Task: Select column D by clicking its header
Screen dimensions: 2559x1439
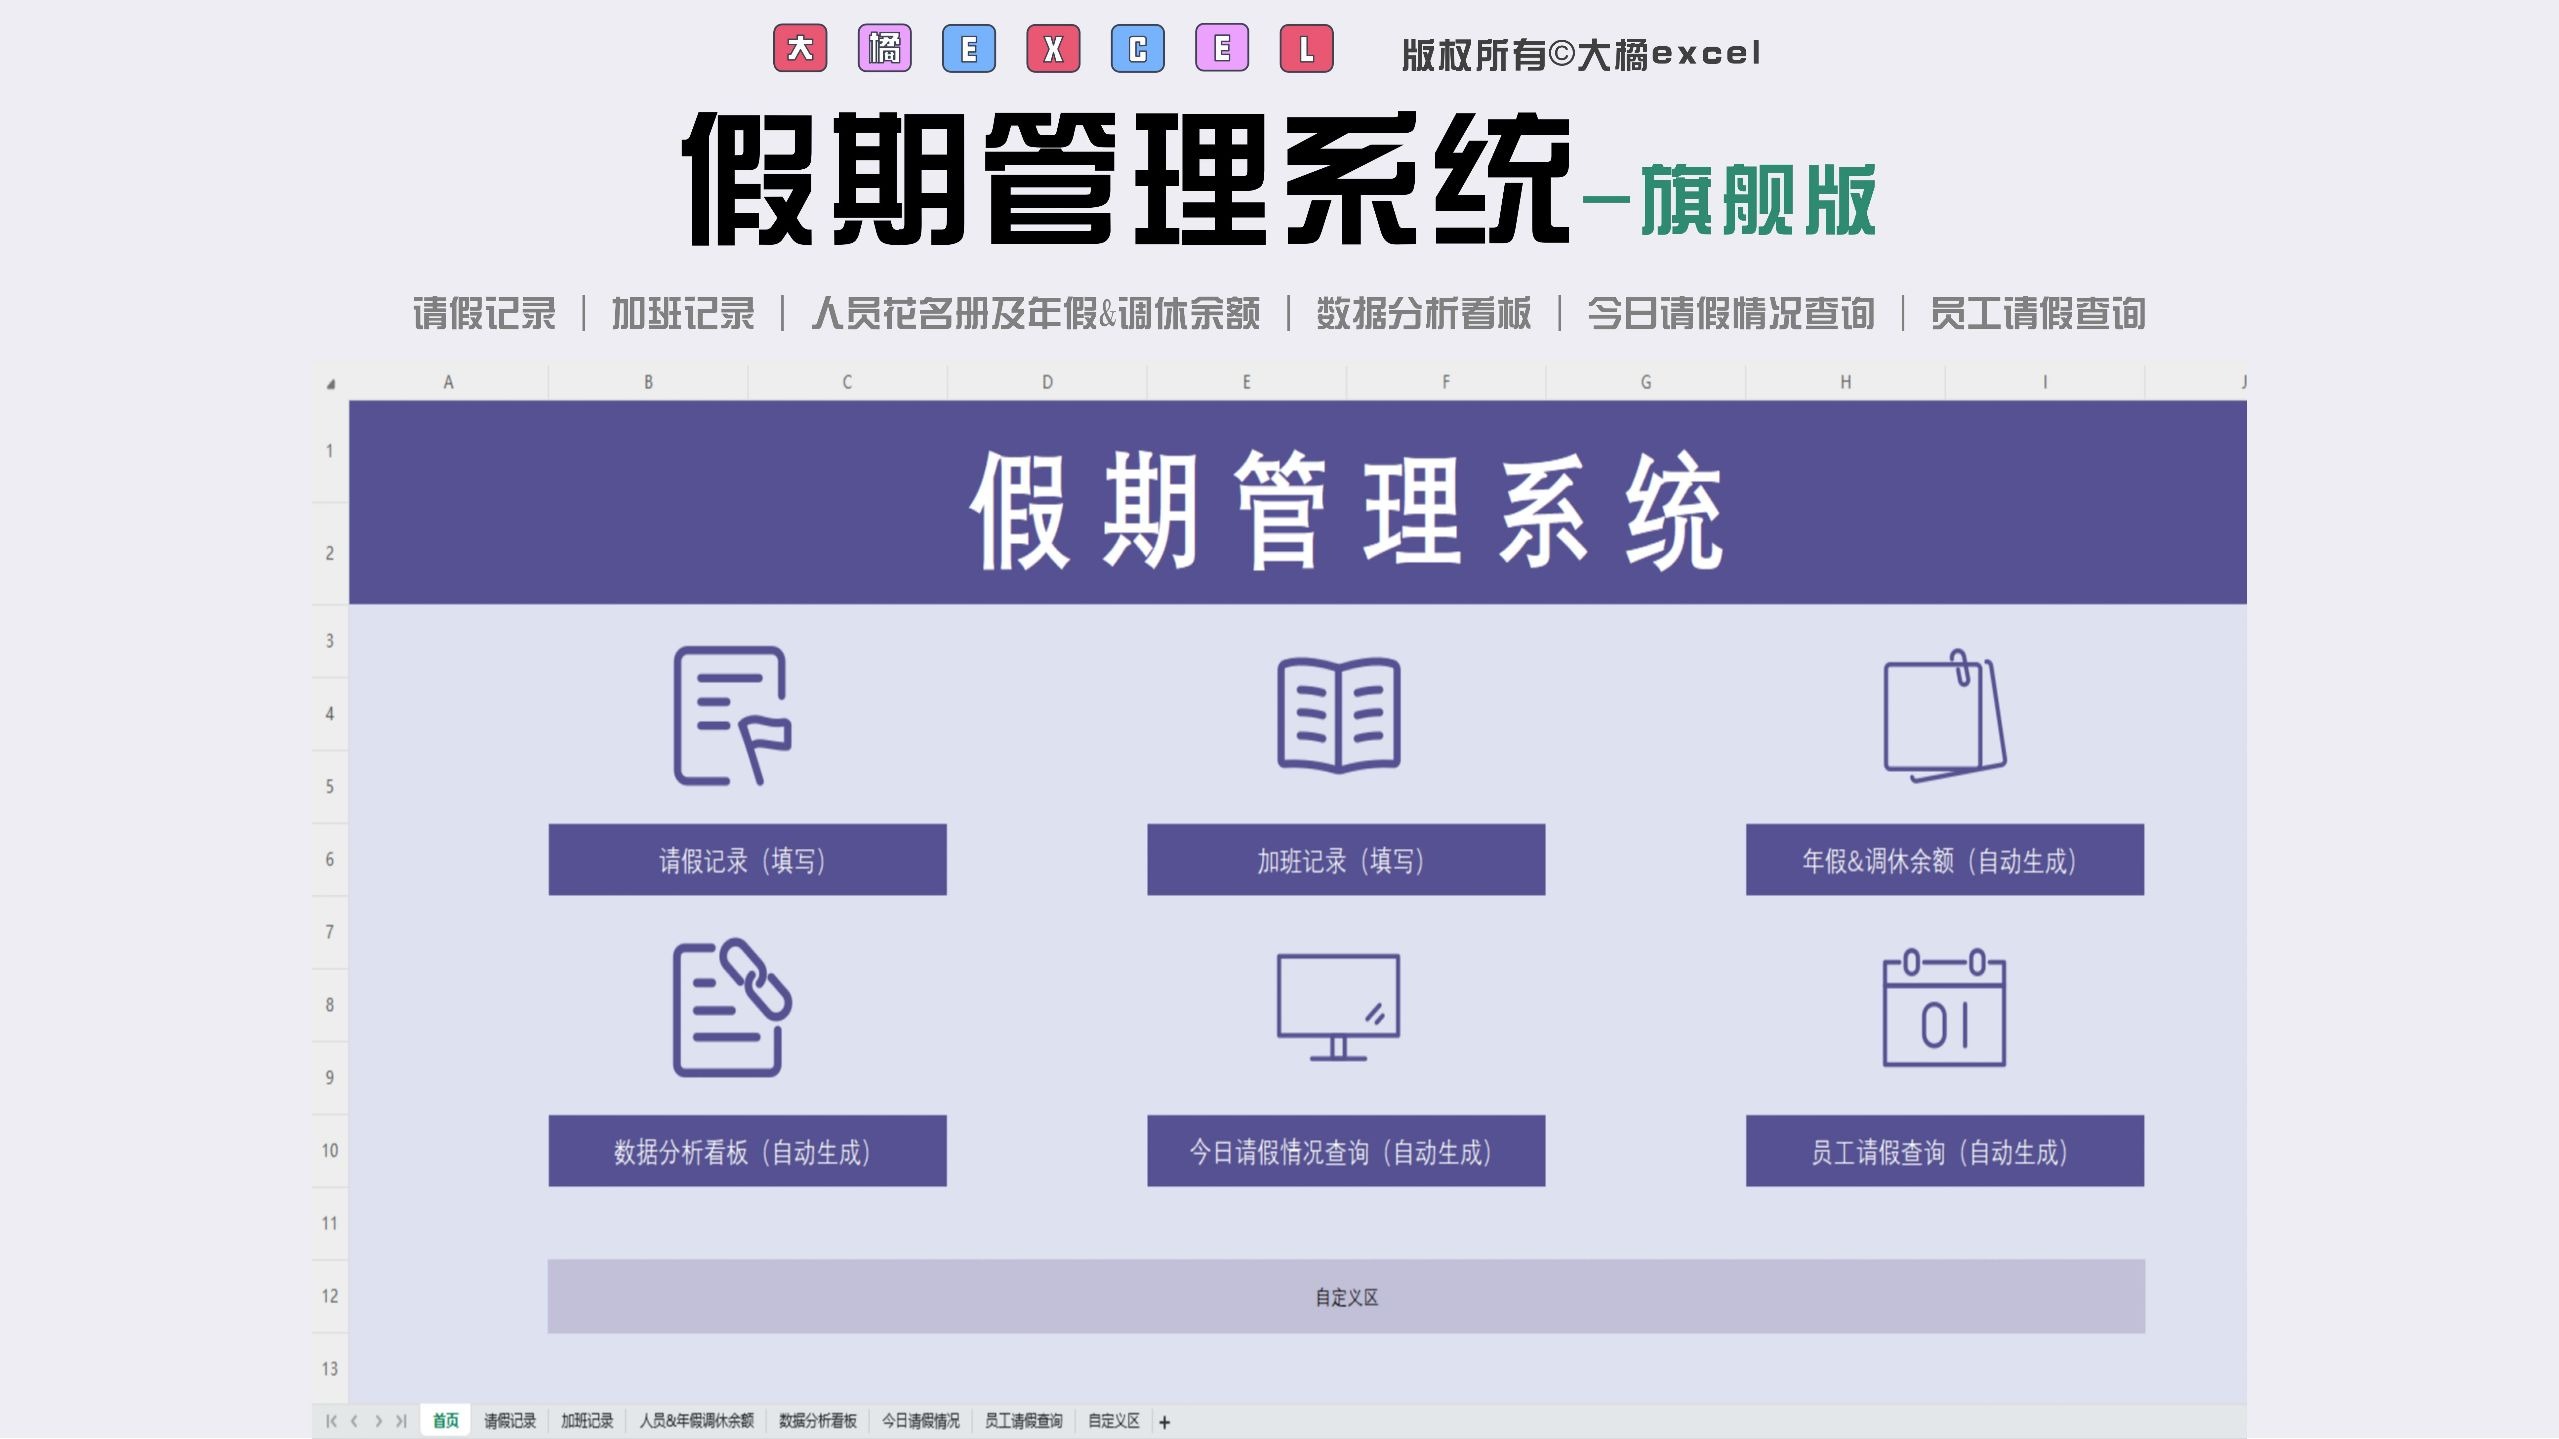Action: click(x=1046, y=380)
